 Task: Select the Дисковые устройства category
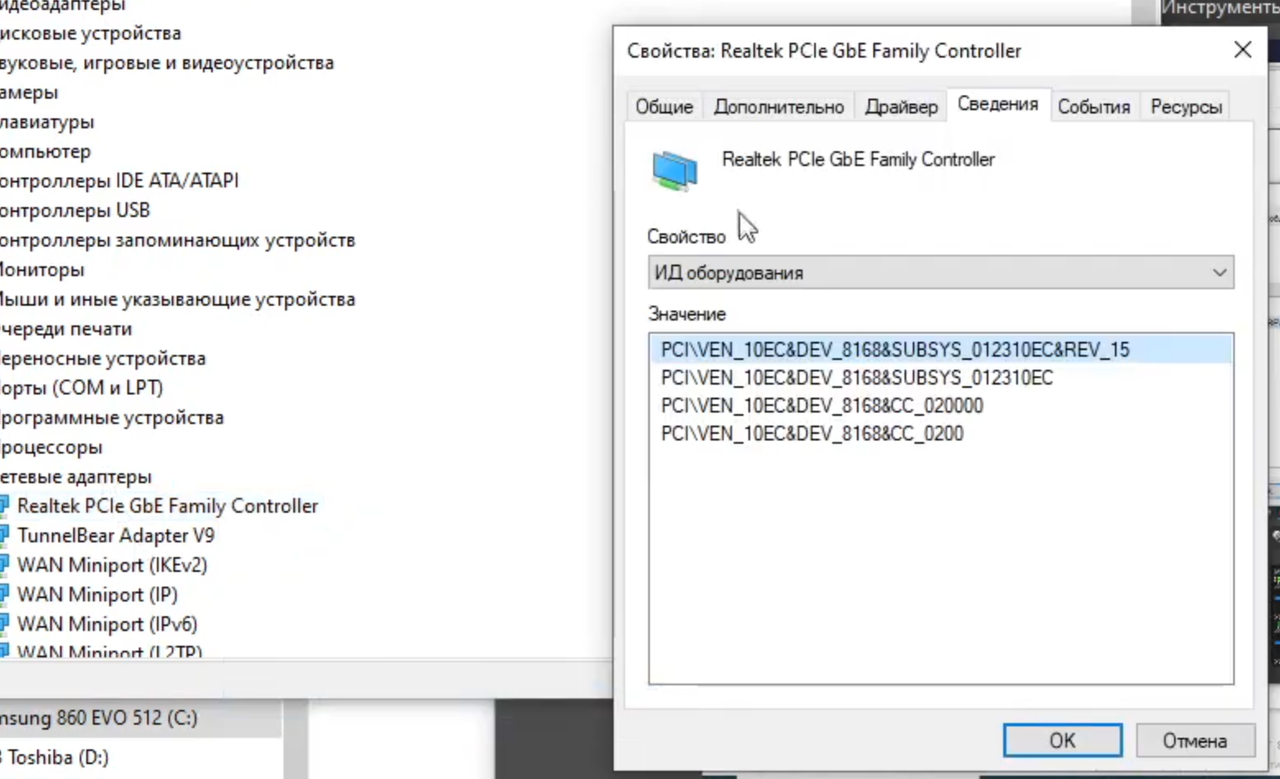(90, 33)
